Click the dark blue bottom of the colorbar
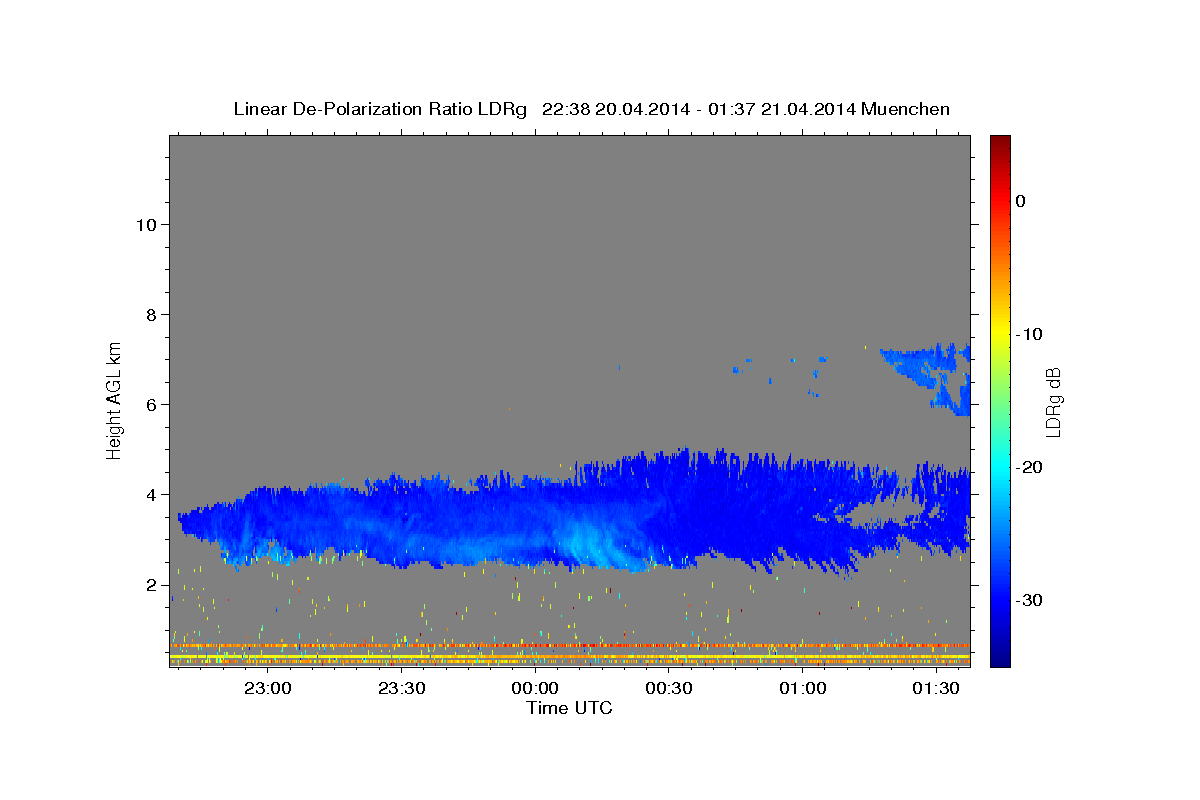Image resolution: width=1200 pixels, height=800 pixels. [x=1000, y=656]
